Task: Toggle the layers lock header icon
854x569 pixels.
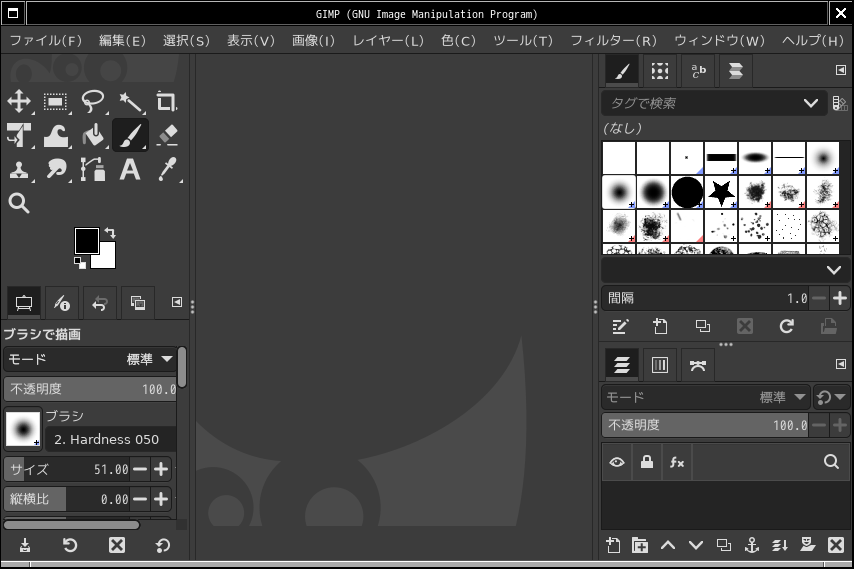Action: coord(646,462)
